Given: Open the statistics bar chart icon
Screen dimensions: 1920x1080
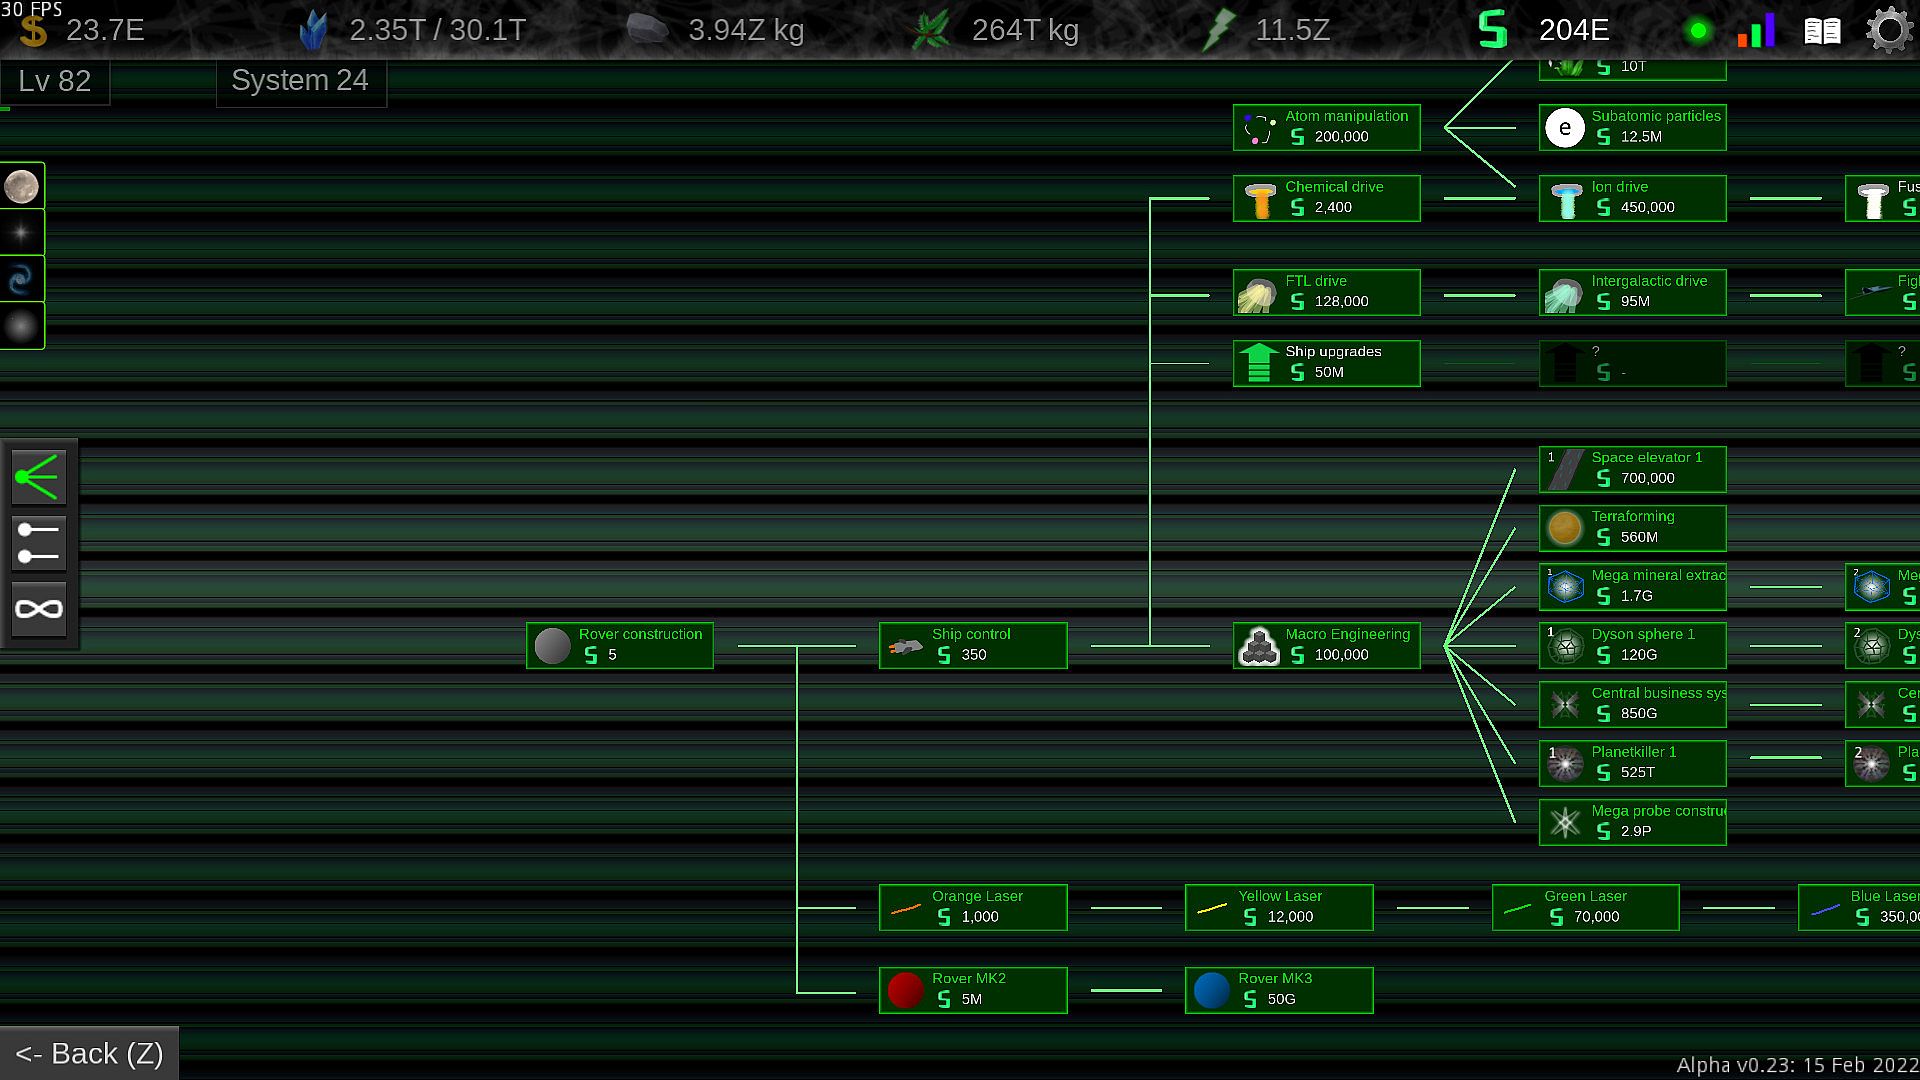Looking at the screenshot, I should pos(1756,32).
